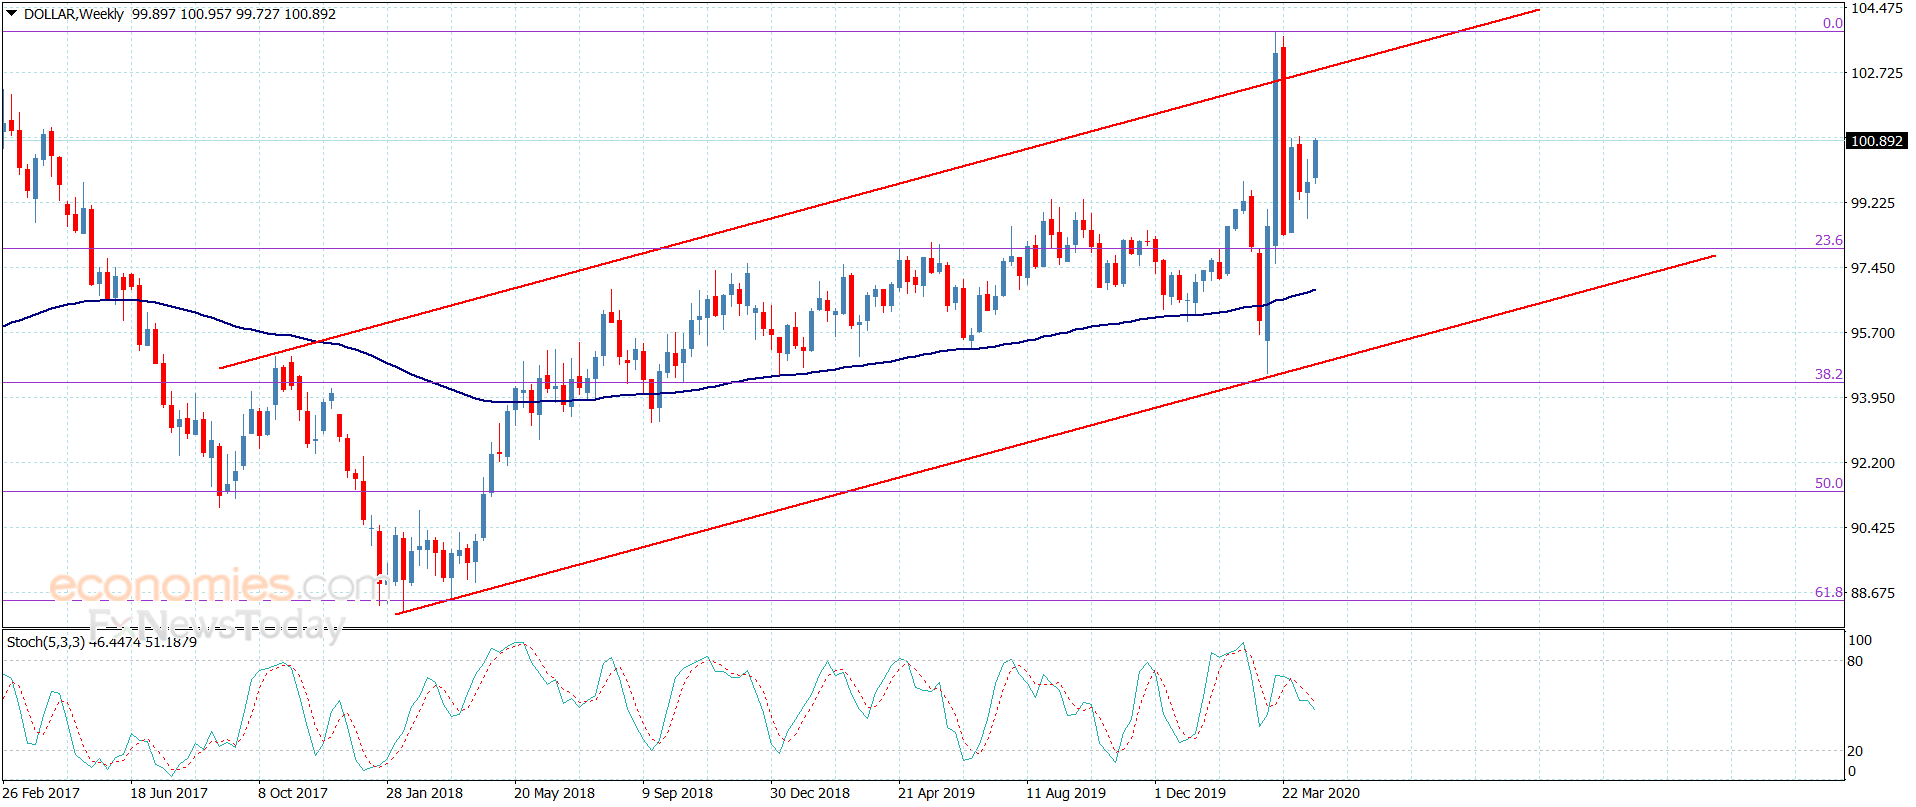Select the 50.0 Fibonacci level label

click(1829, 483)
